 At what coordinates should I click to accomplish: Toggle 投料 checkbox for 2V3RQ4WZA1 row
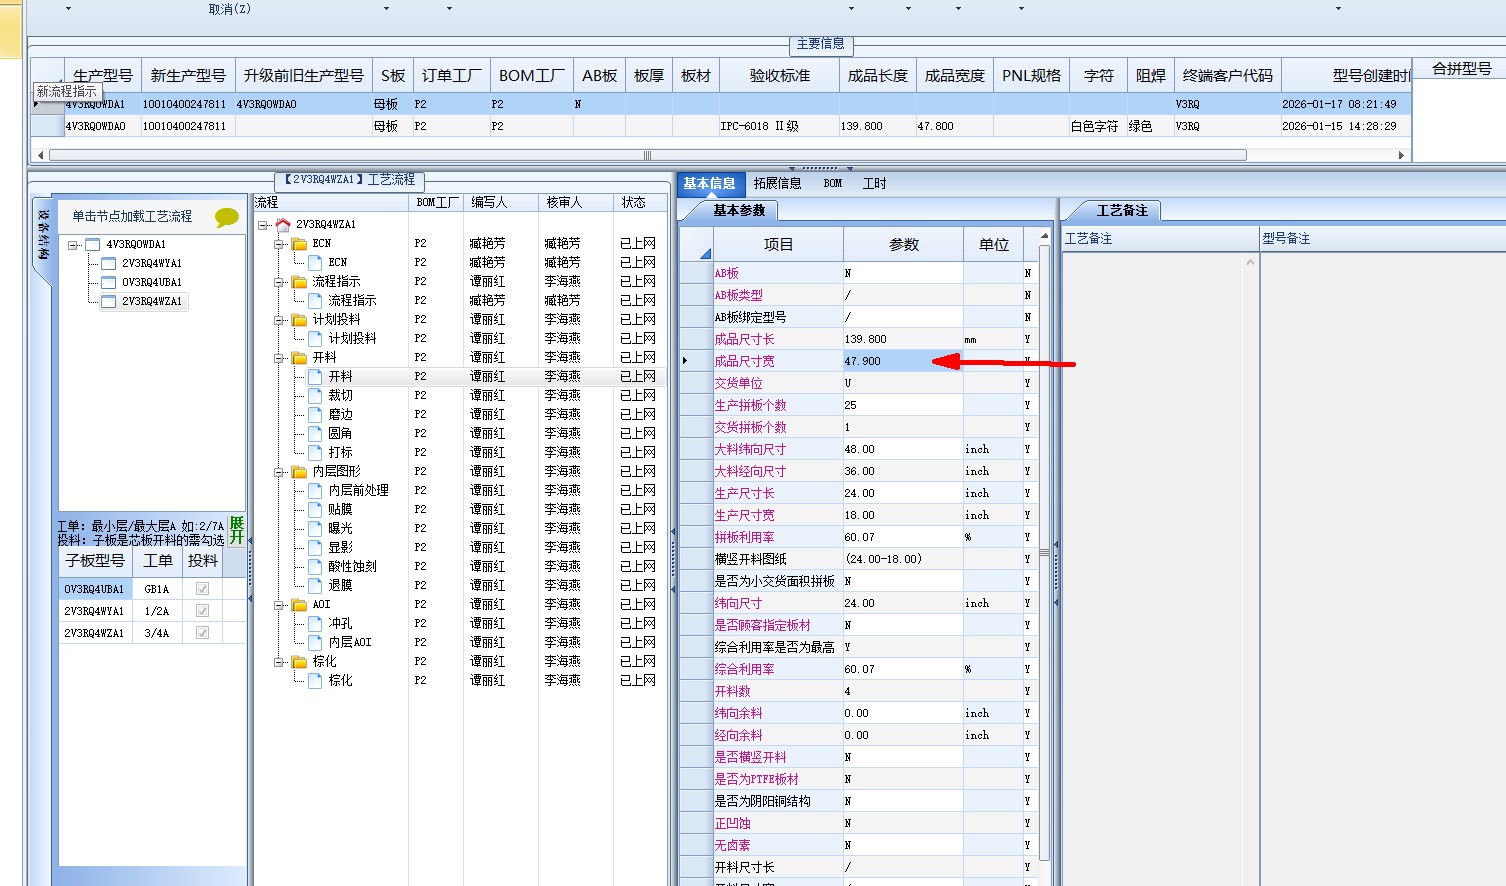[x=203, y=633]
